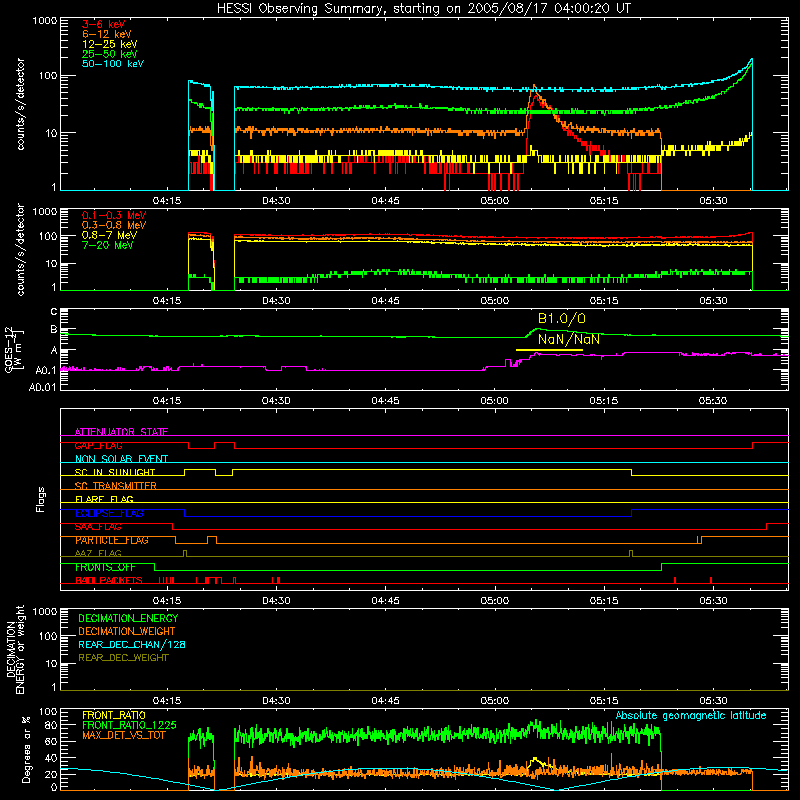Select the NON_SOLAR_EVENT flag label
800x800 pixels.
pos(121,459)
